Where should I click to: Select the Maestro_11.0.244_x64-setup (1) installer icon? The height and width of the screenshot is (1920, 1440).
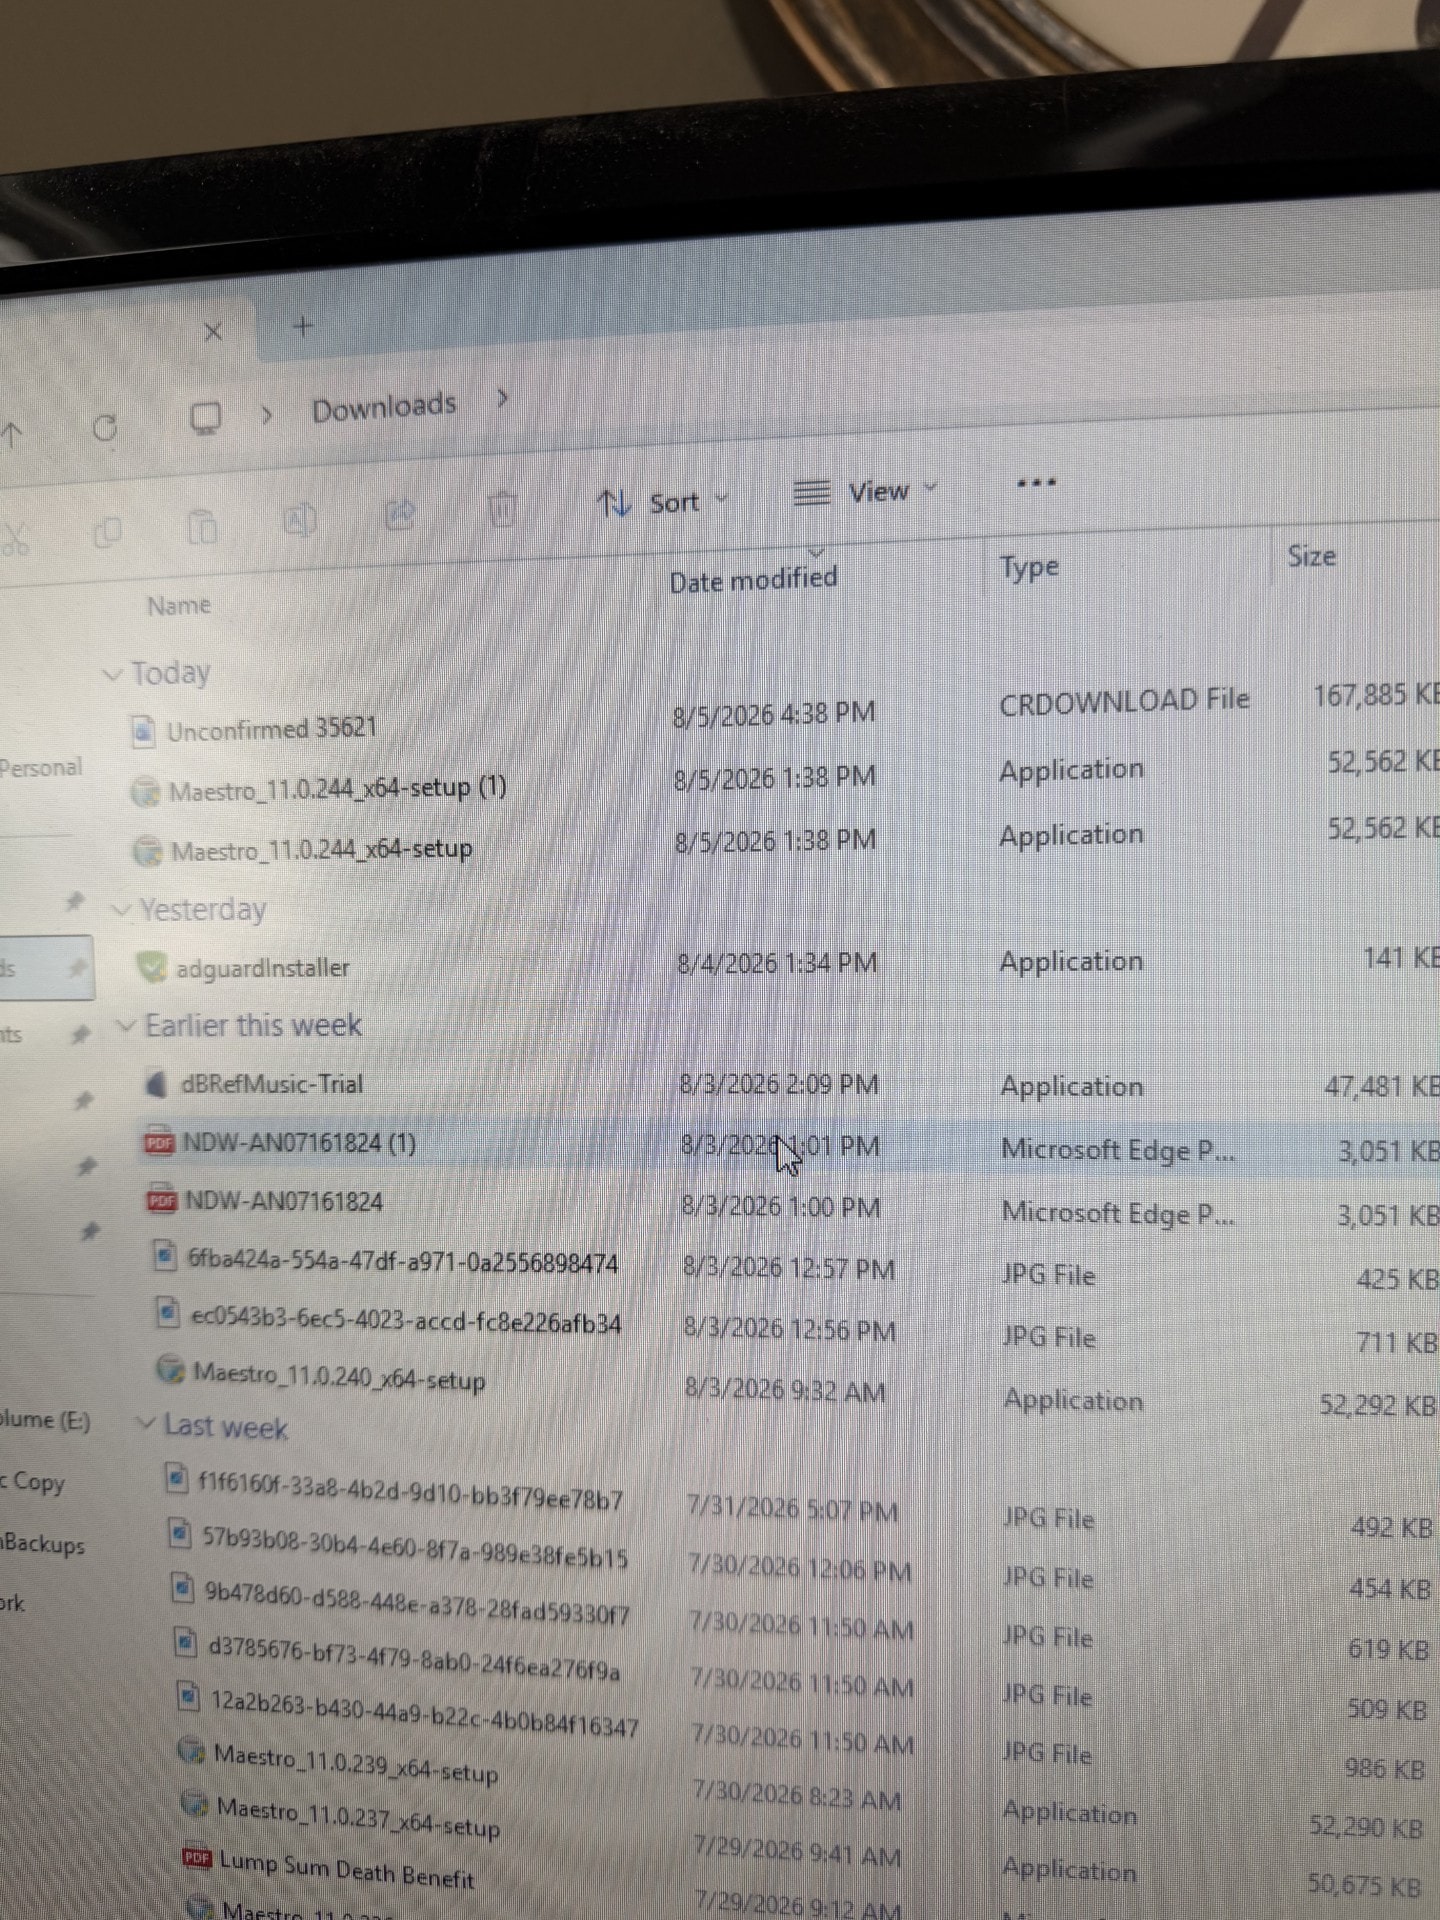tap(146, 792)
